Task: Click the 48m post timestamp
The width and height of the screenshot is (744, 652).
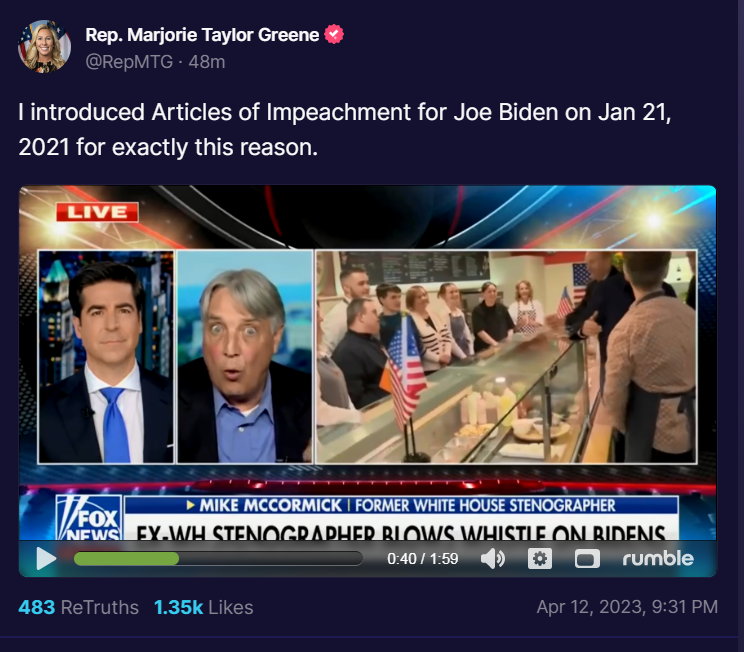Action: (207, 62)
